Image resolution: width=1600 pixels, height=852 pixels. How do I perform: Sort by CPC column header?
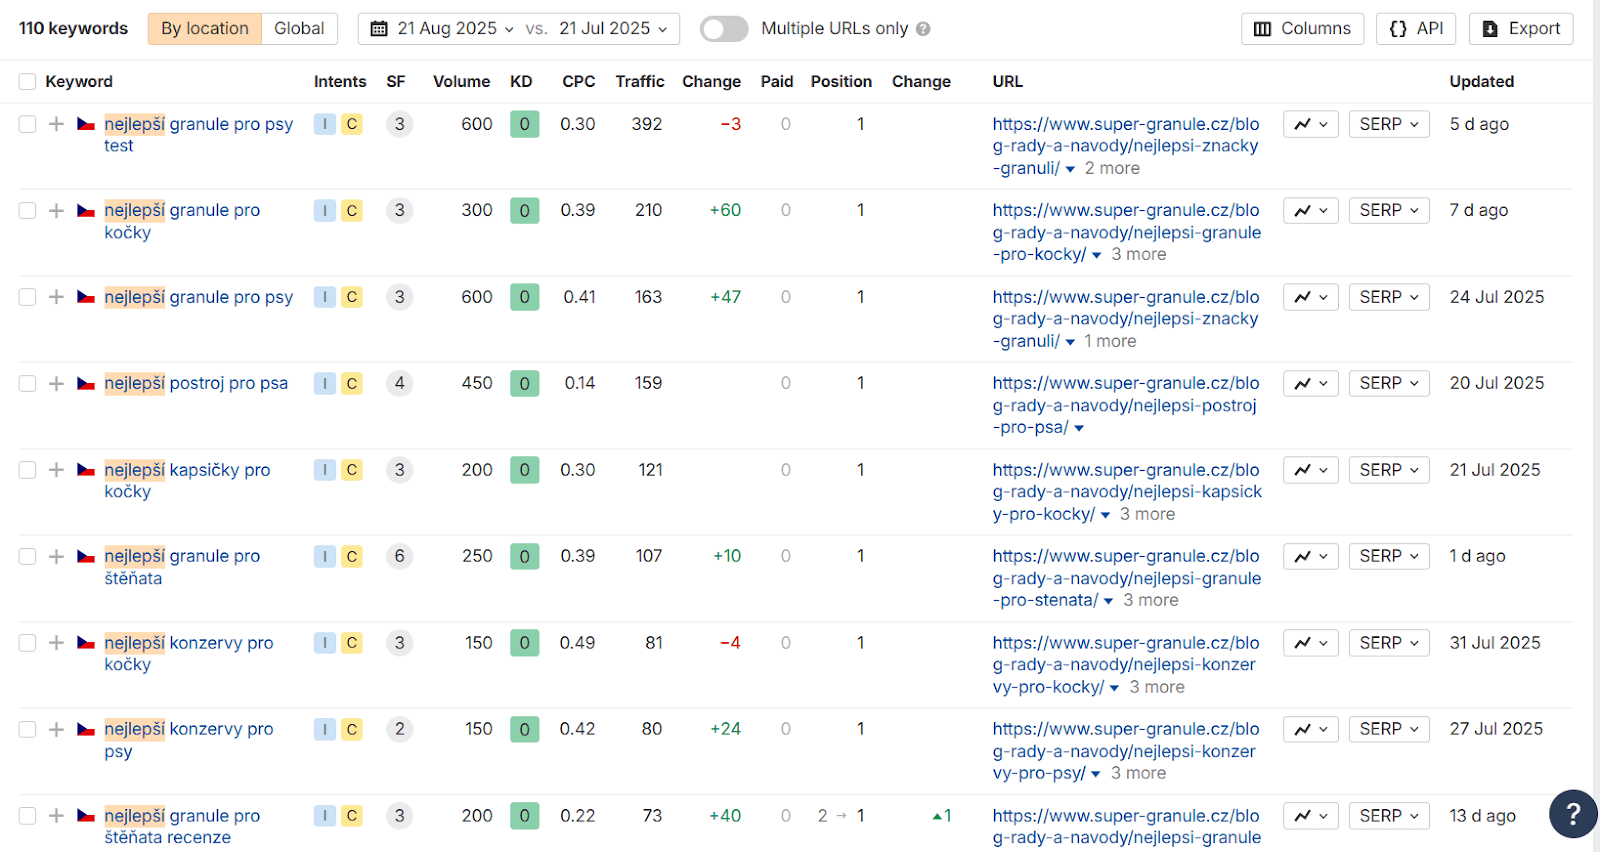(x=578, y=82)
